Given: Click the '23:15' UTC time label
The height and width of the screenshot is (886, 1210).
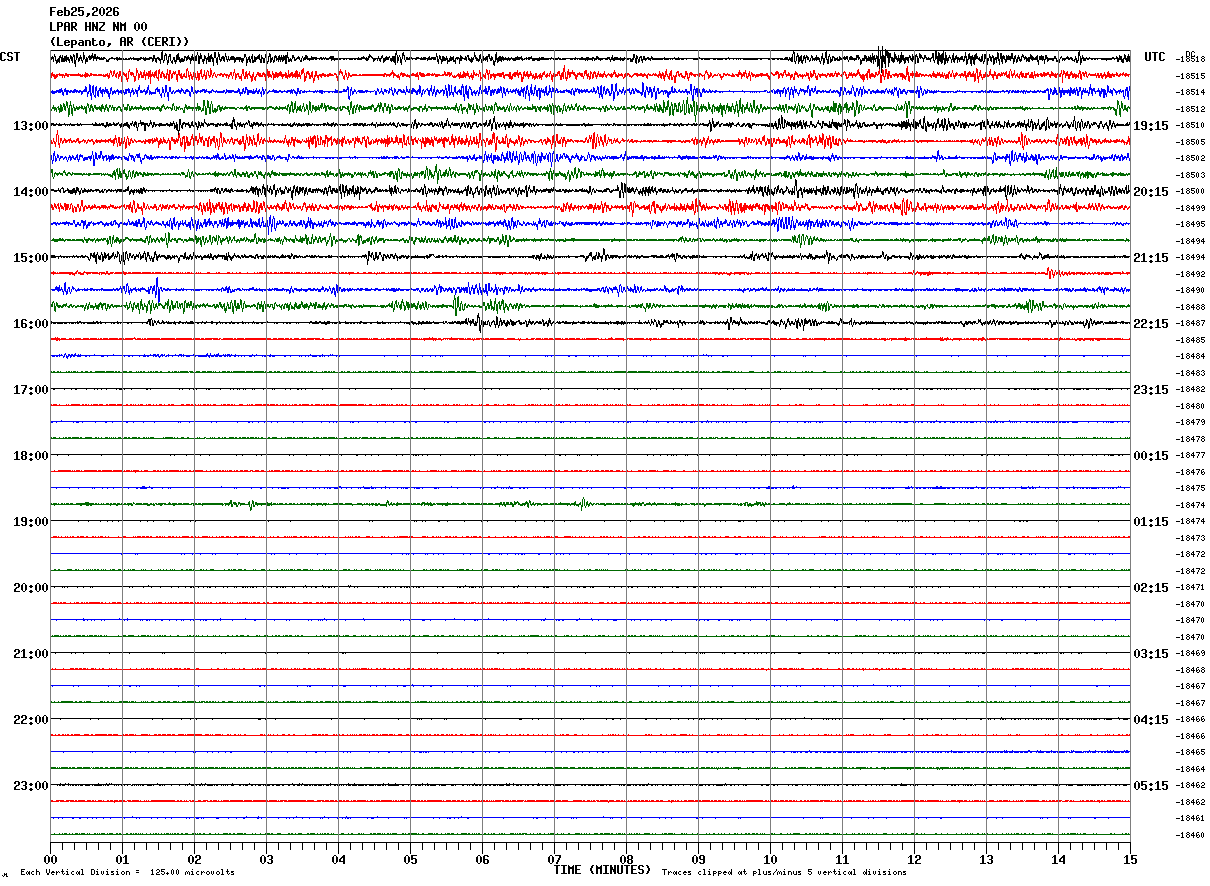Looking at the screenshot, I should coord(1151,390).
